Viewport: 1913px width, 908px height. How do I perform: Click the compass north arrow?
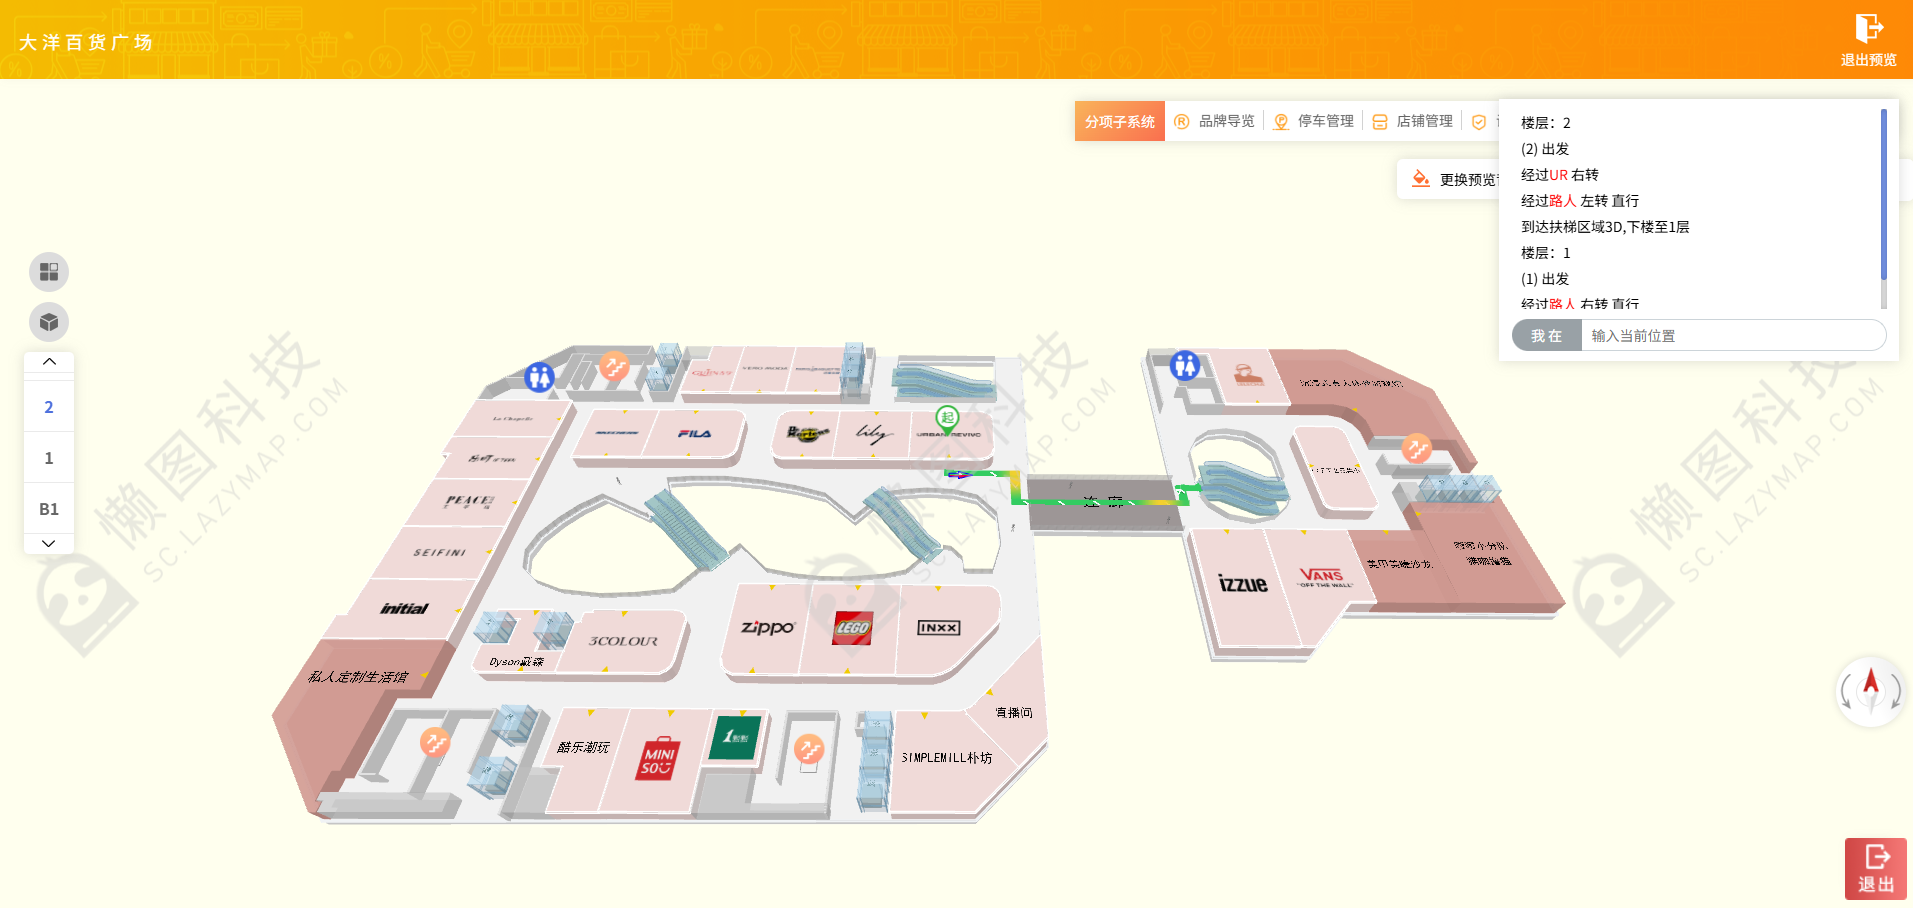tap(1870, 685)
